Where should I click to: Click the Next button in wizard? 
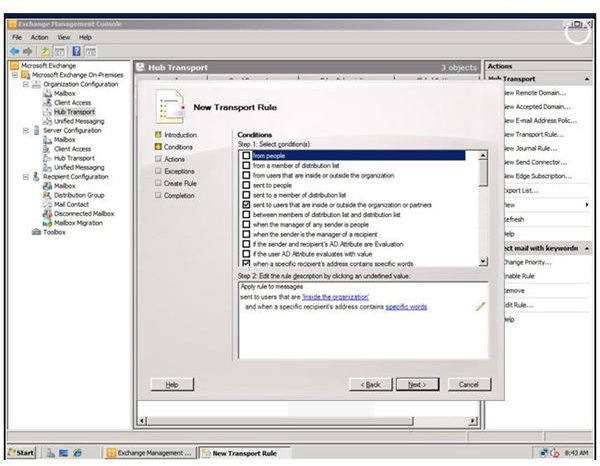417,385
